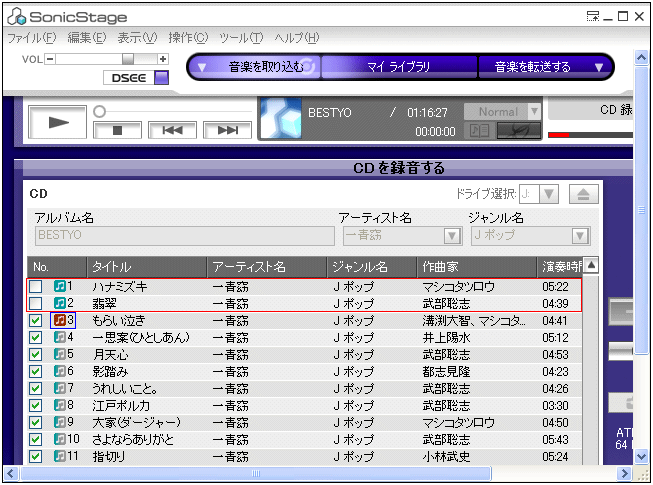
Task: Sort by the タイトル column header
Action: tap(147, 267)
